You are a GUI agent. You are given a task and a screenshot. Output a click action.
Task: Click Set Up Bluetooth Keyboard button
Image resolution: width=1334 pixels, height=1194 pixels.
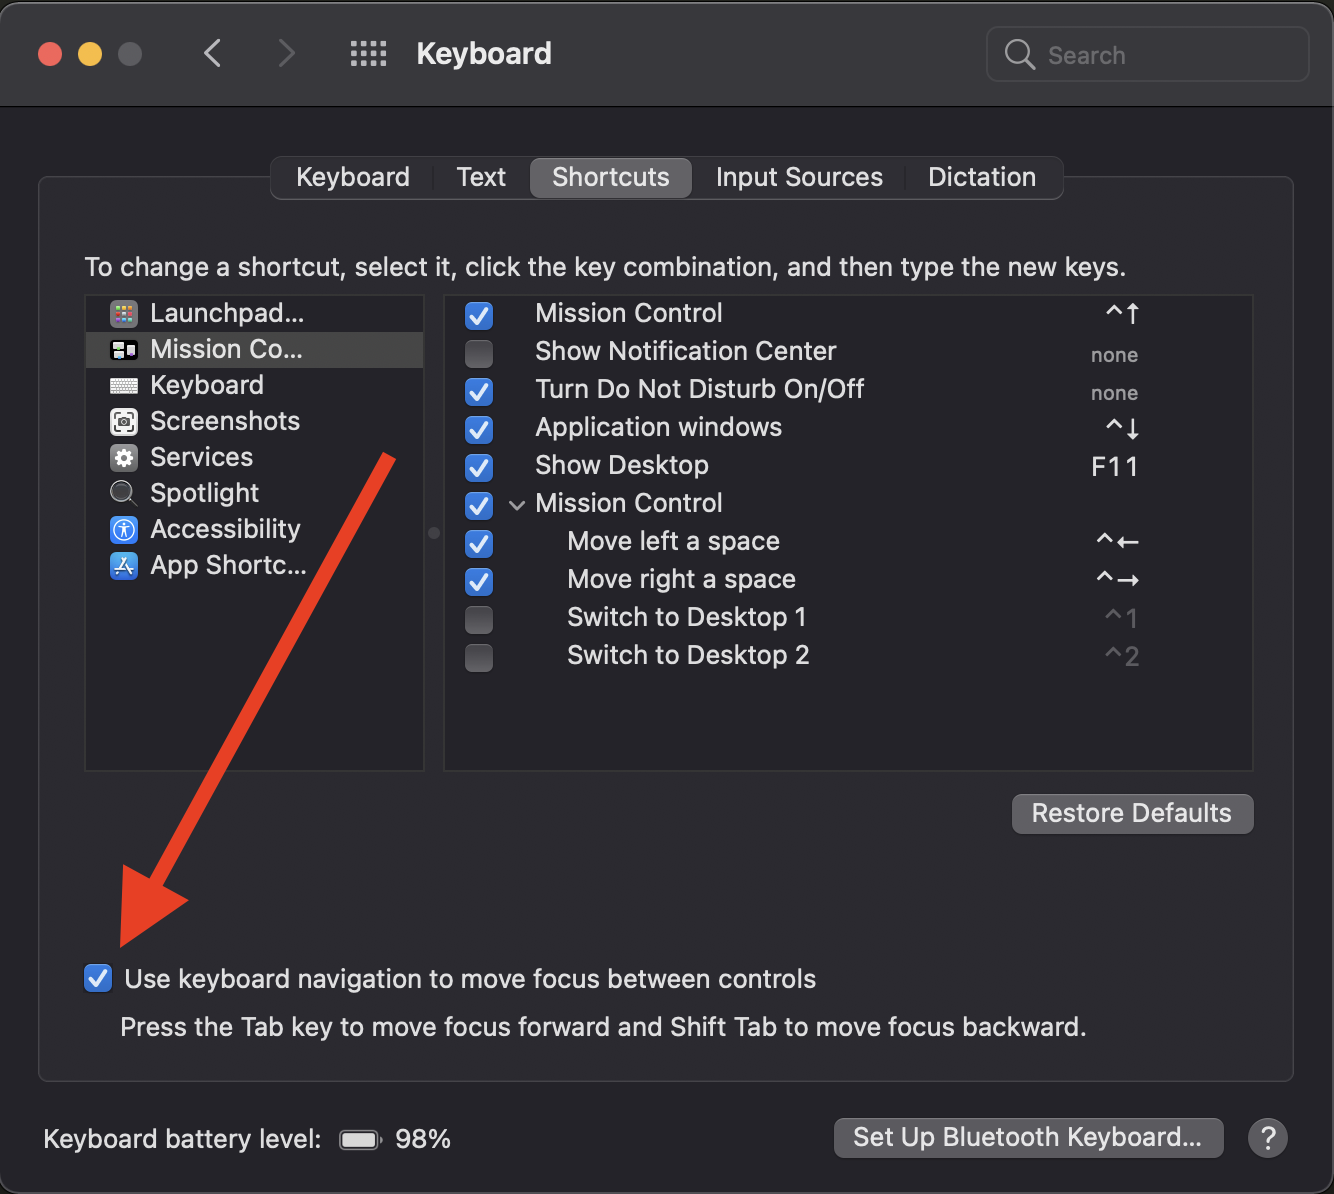(x=1027, y=1138)
